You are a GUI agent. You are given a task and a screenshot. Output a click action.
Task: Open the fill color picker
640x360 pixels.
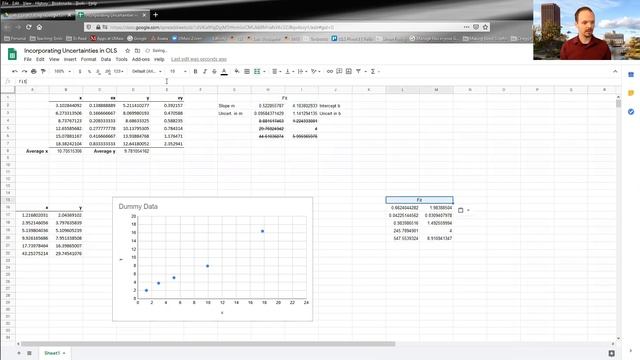pos(237,71)
